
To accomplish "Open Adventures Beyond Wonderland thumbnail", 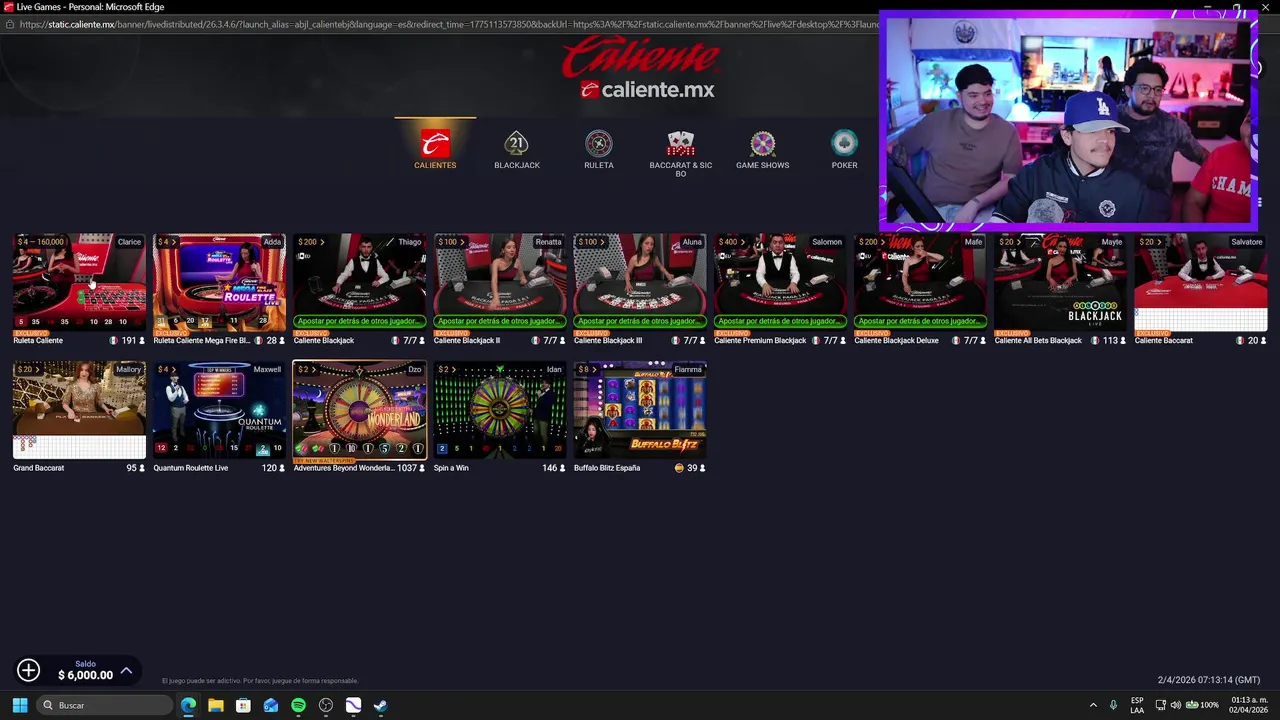I will click(359, 410).
